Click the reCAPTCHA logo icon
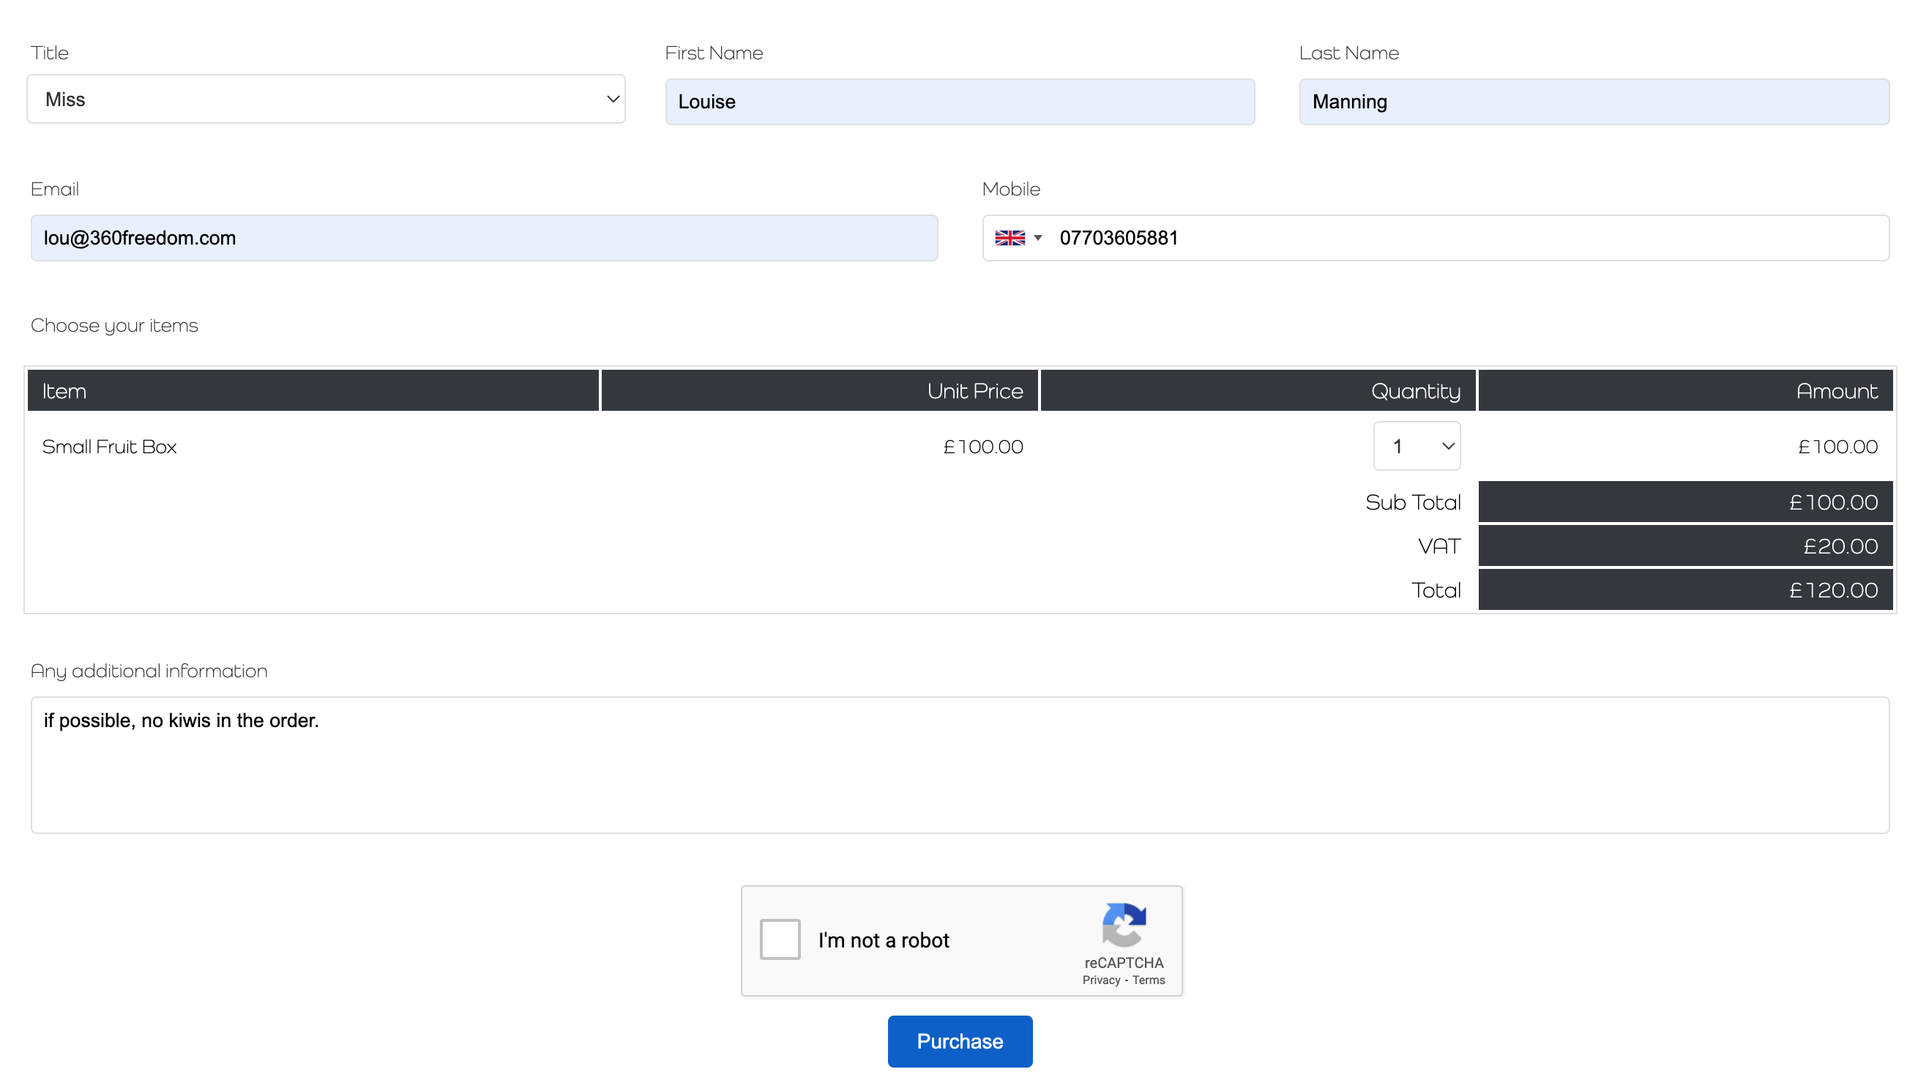Image resolution: width=1918 pixels, height=1091 pixels. coord(1123,925)
